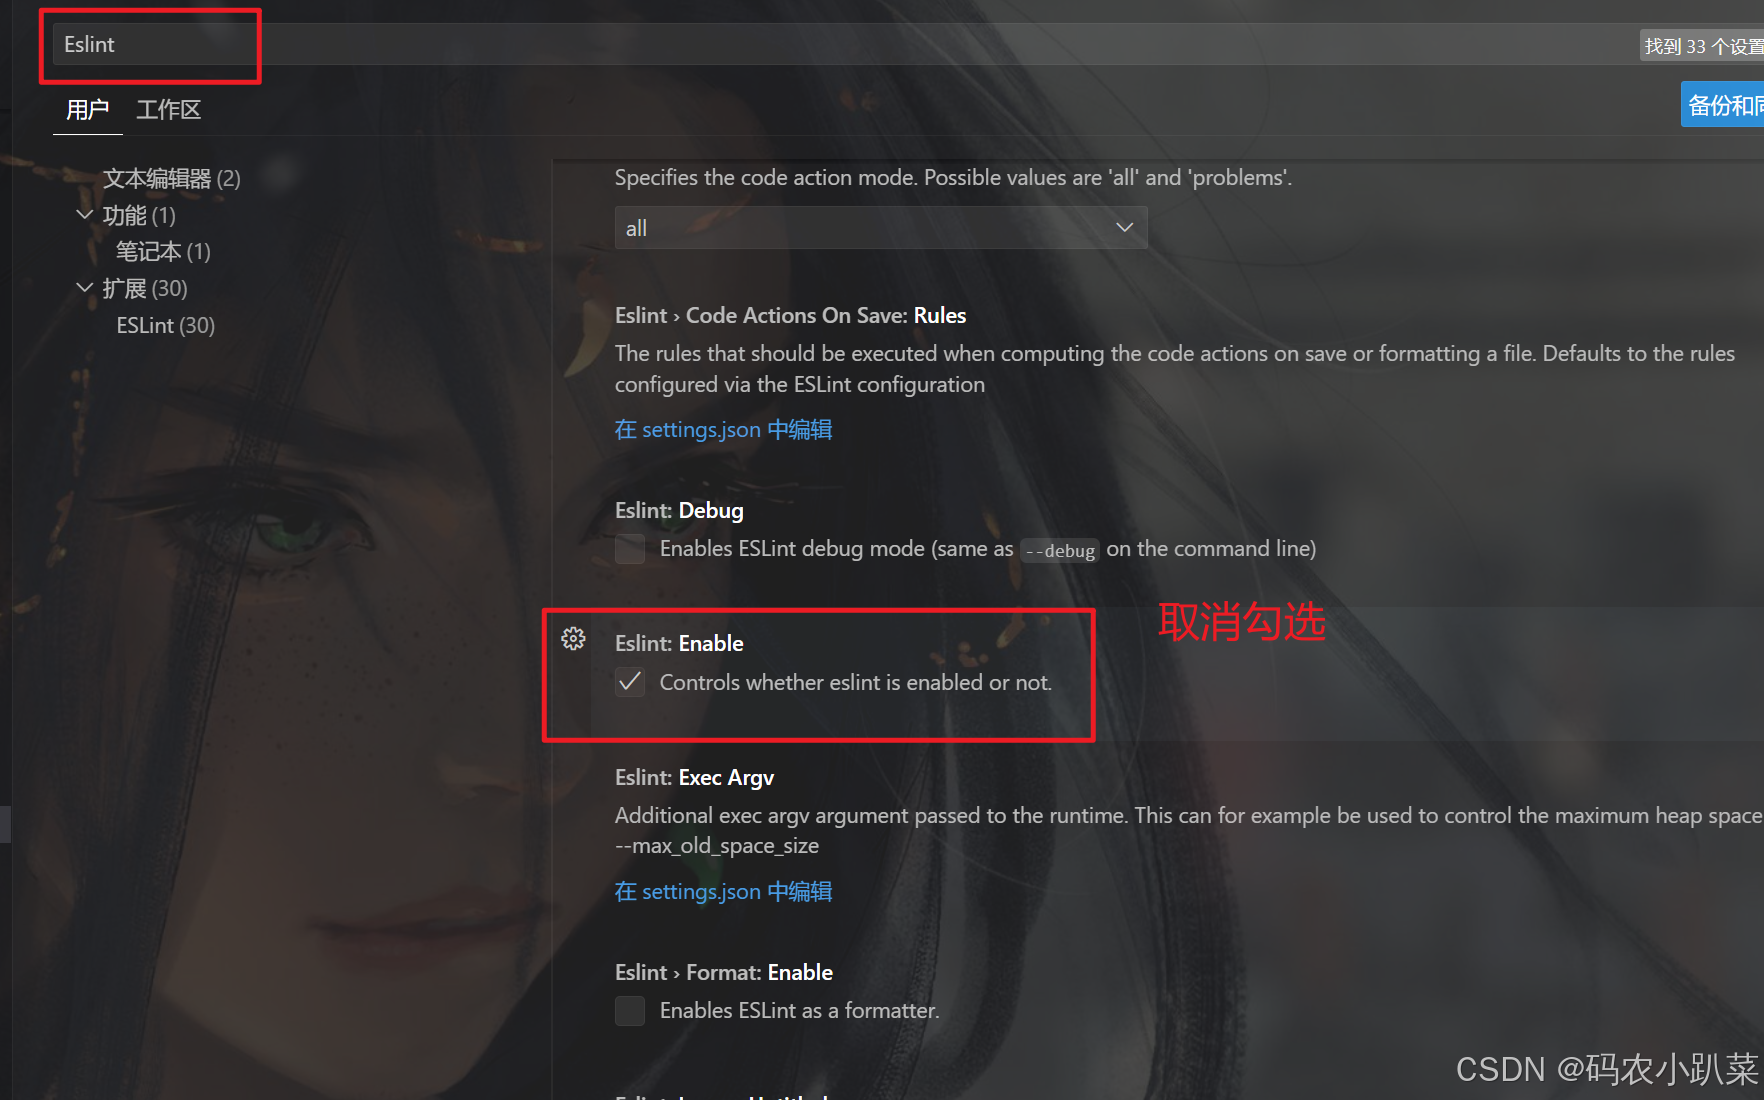The height and width of the screenshot is (1100, 1764).
Task: Collapse the 扩展 (30) tree section
Action: click(85, 288)
